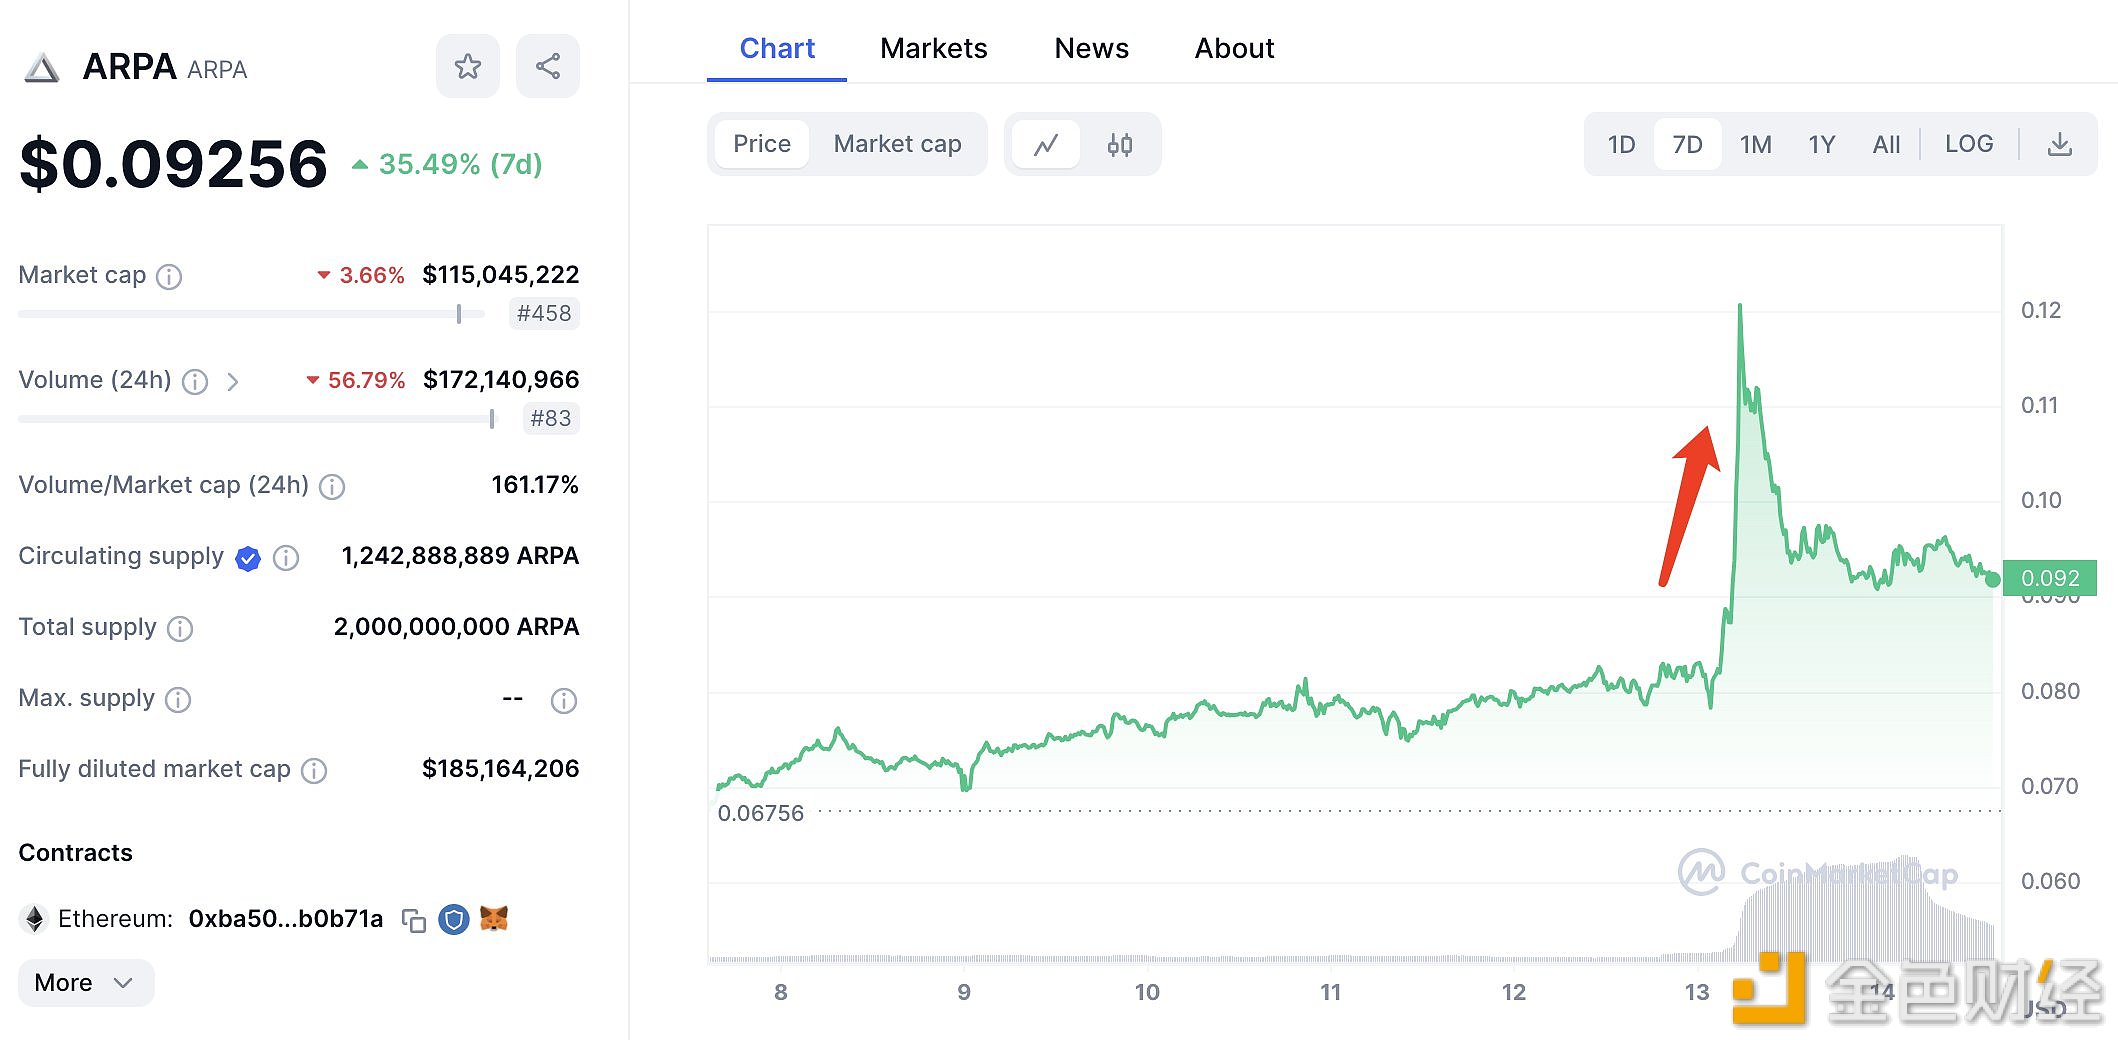This screenshot has height=1040, width=2118.
Task: Open the About tab
Action: tap(1234, 48)
